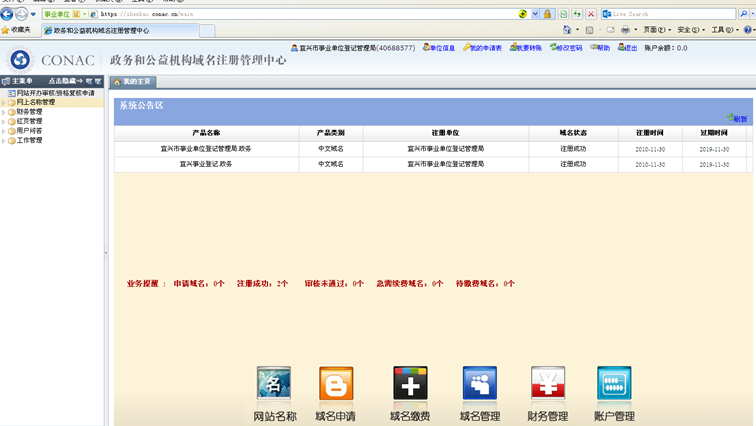Click the green circular icon in address bar
The image size is (756, 426).
point(523,14)
